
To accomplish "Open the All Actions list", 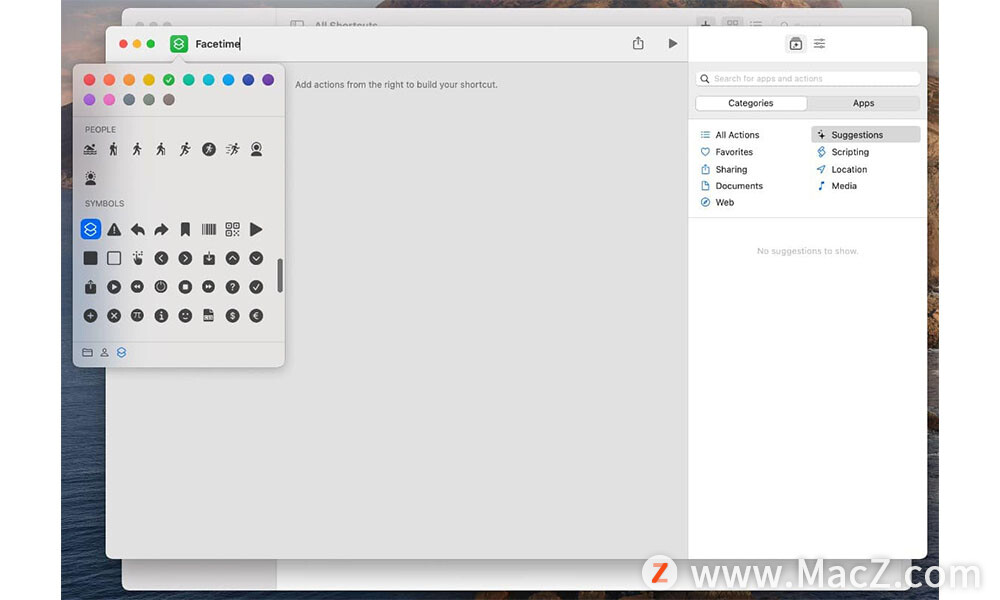I will coord(736,135).
